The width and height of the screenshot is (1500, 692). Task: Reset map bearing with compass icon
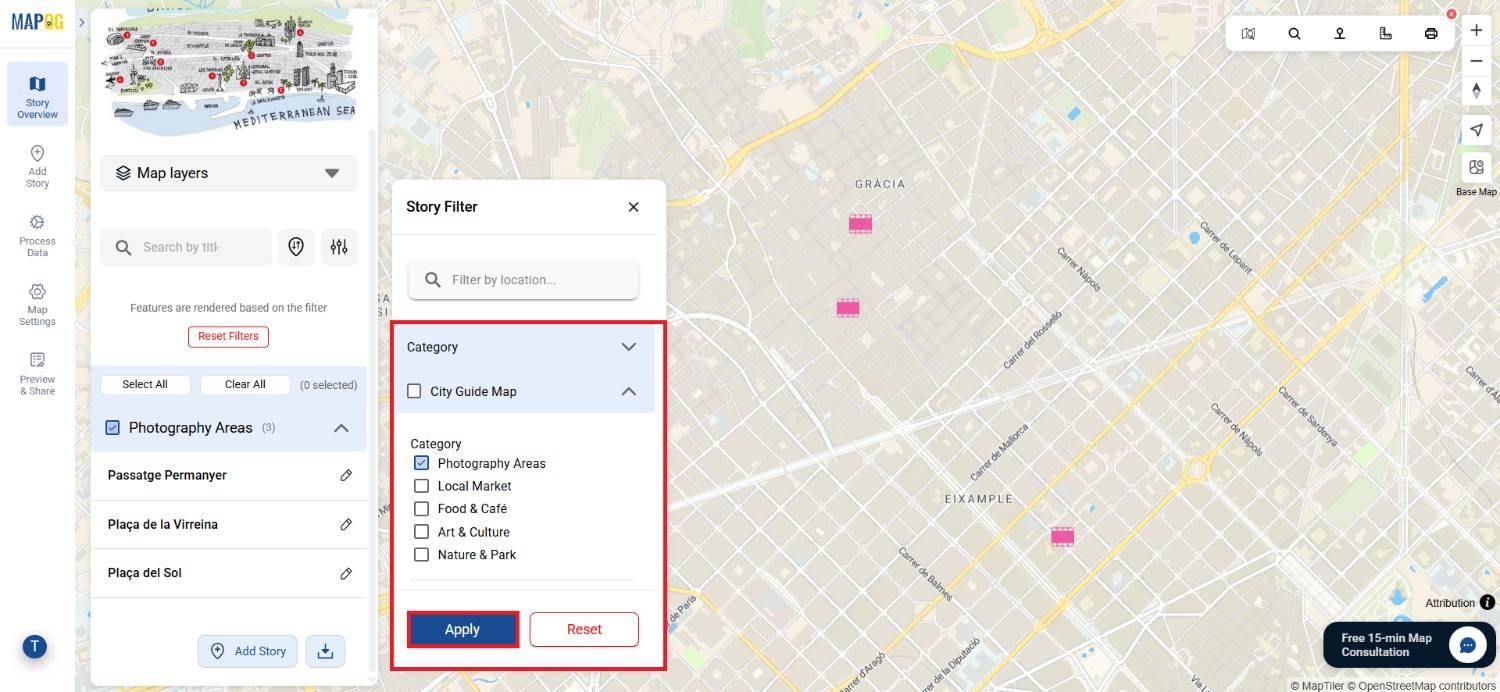(x=1476, y=91)
